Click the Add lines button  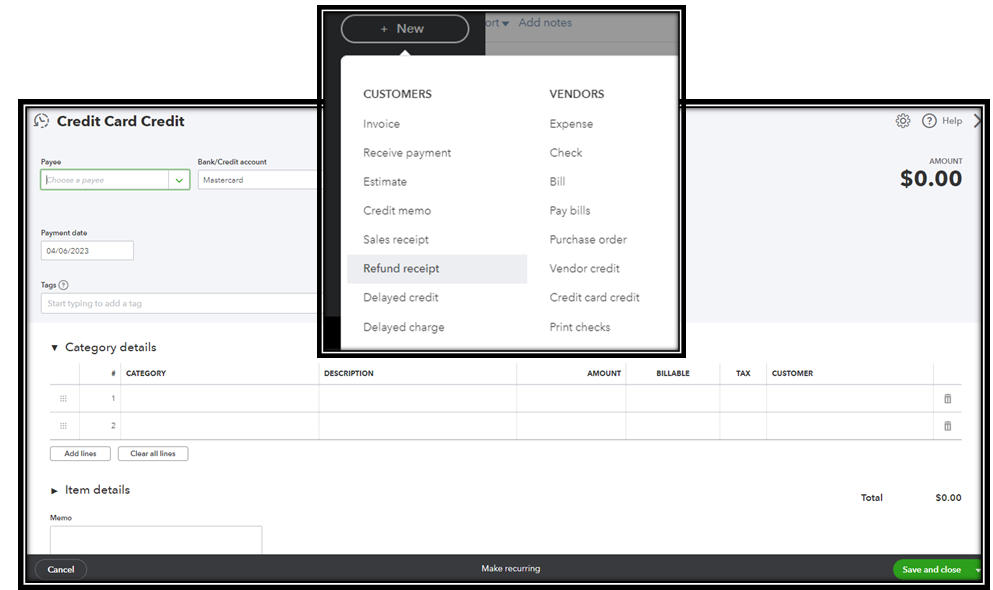(80, 454)
